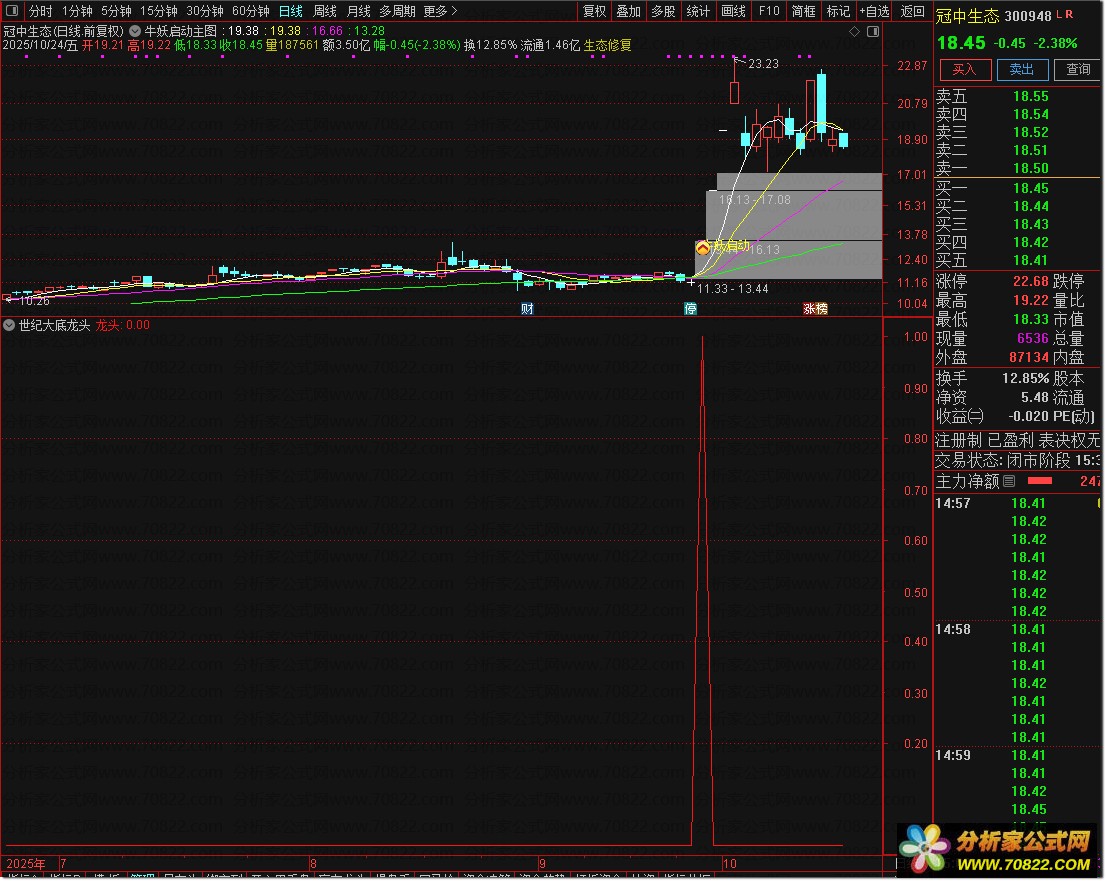Expand dropdown beside 世纪大底龙头 indicator
The image size is (1107, 881).
click(9, 325)
